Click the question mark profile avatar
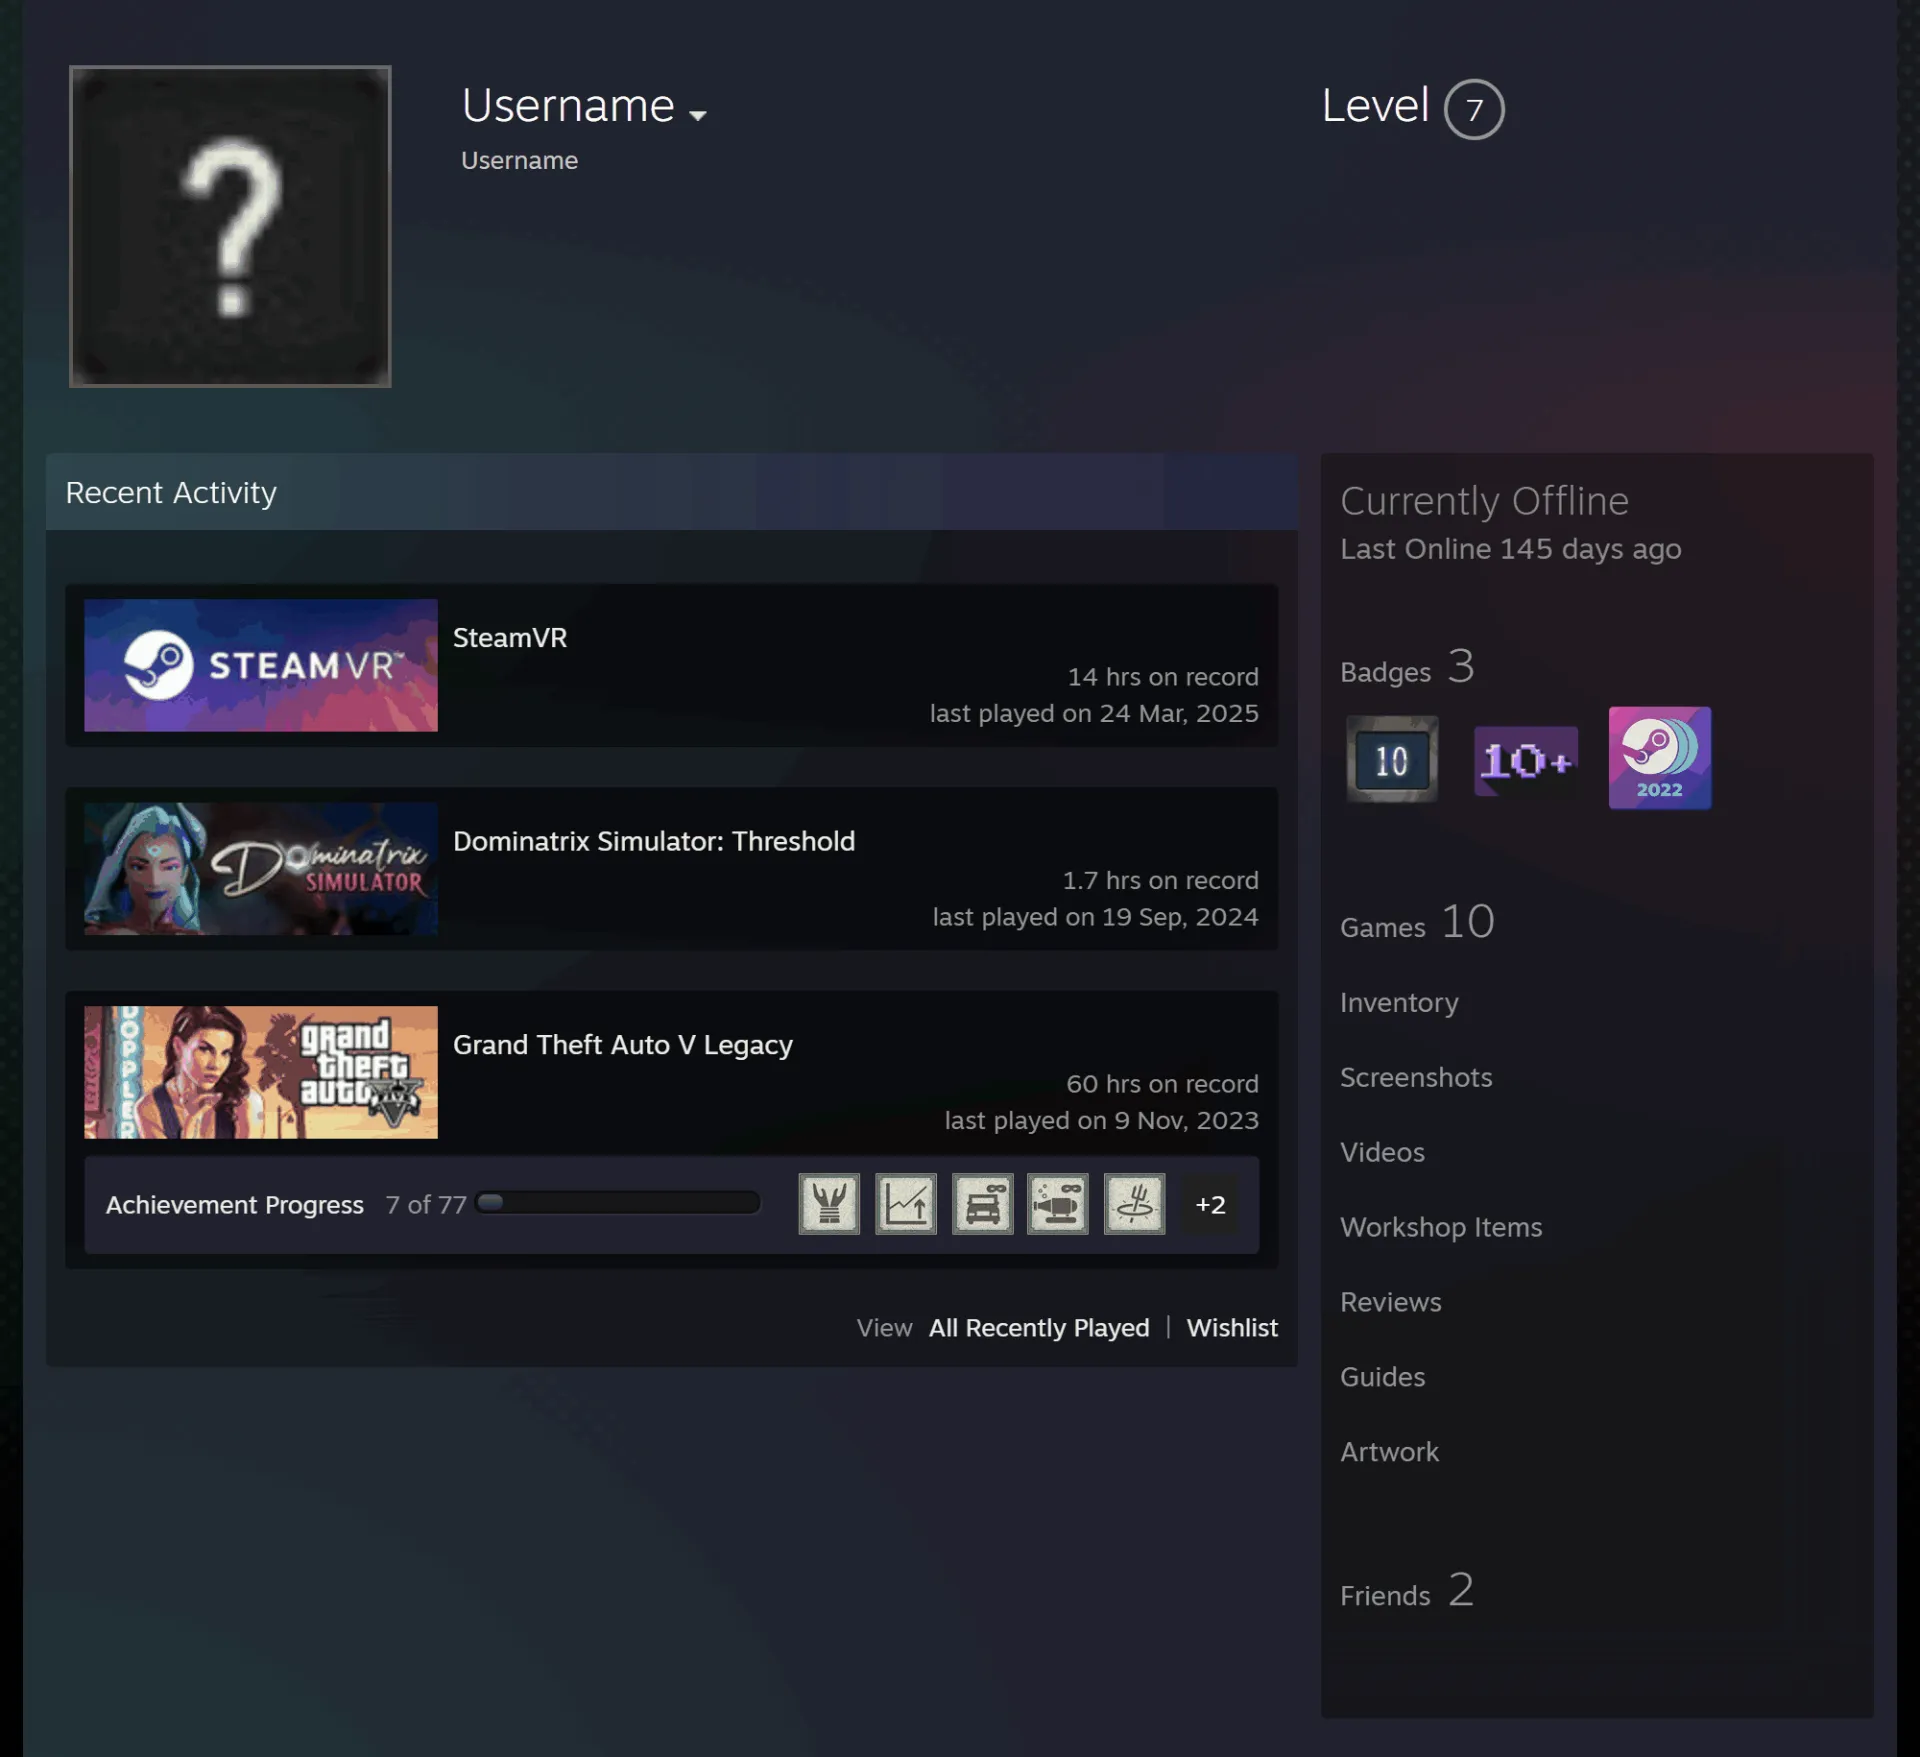The image size is (1920, 1757). pyautogui.click(x=230, y=226)
